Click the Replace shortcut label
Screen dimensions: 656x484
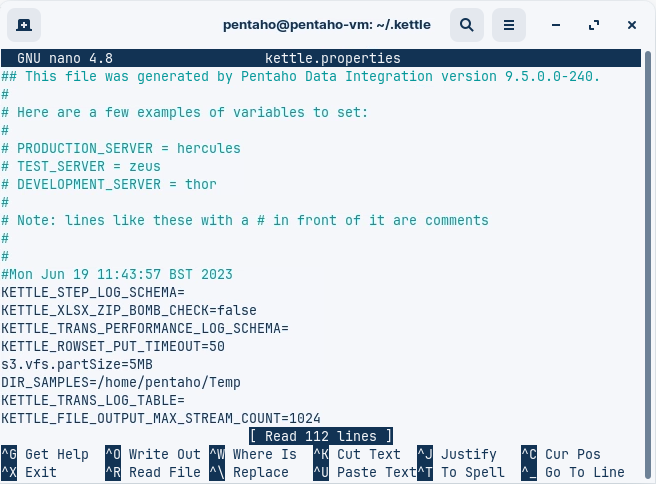click(x=260, y=472)
